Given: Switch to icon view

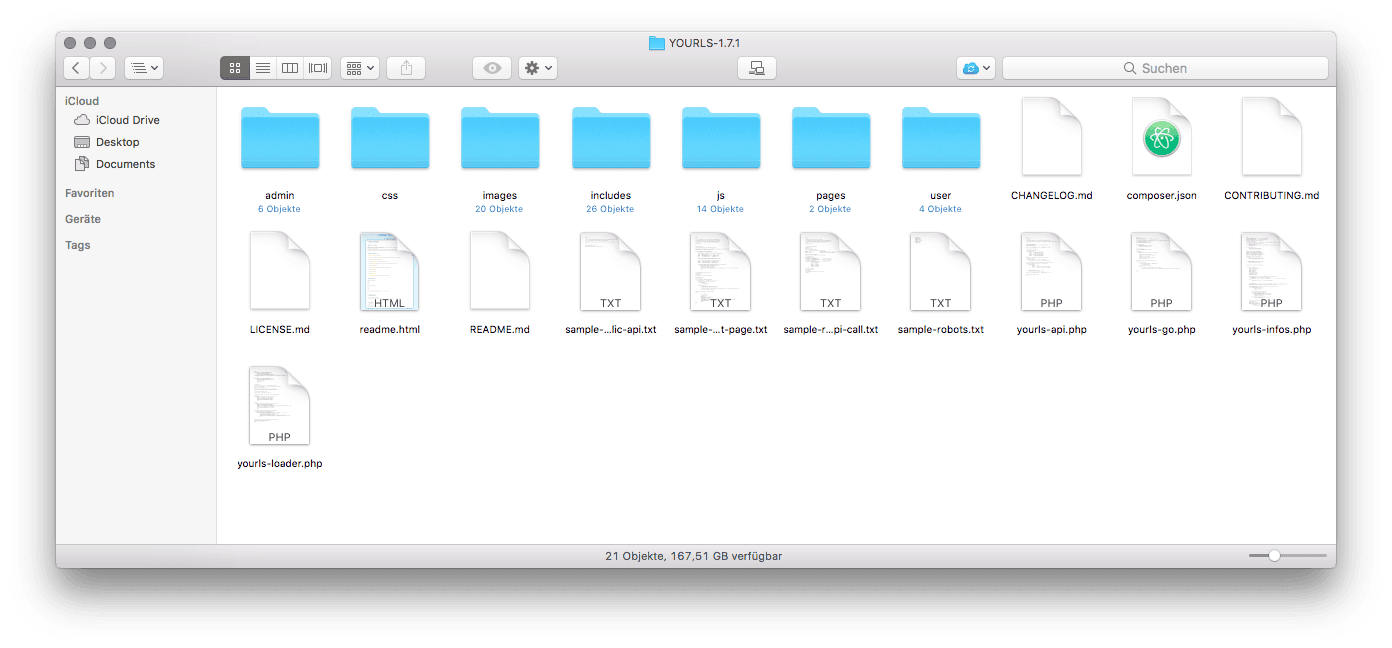Looking at the screenshot, I should (x=235, y=68).
